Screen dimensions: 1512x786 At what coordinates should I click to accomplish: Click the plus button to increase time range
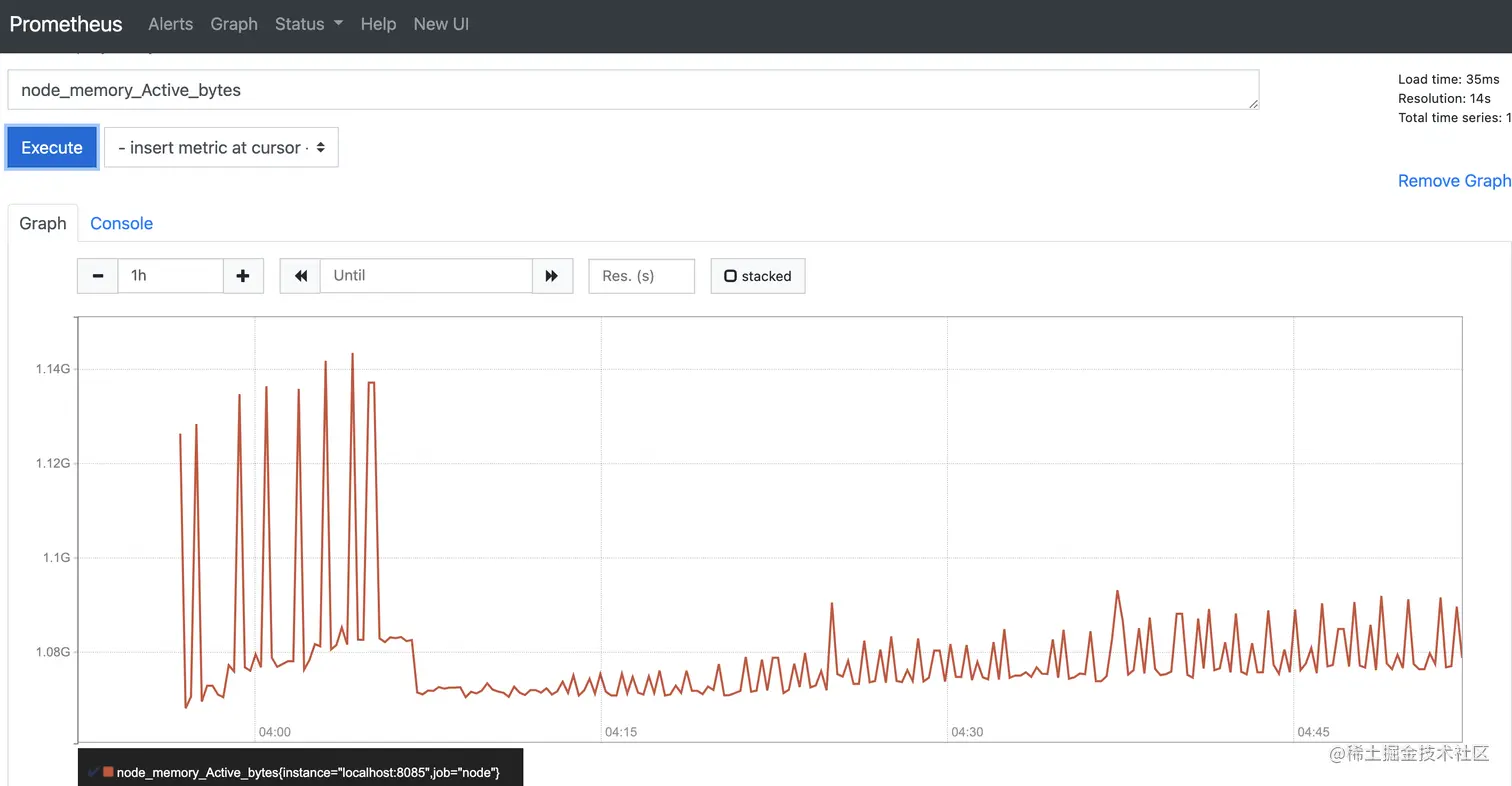coord(243,276)
